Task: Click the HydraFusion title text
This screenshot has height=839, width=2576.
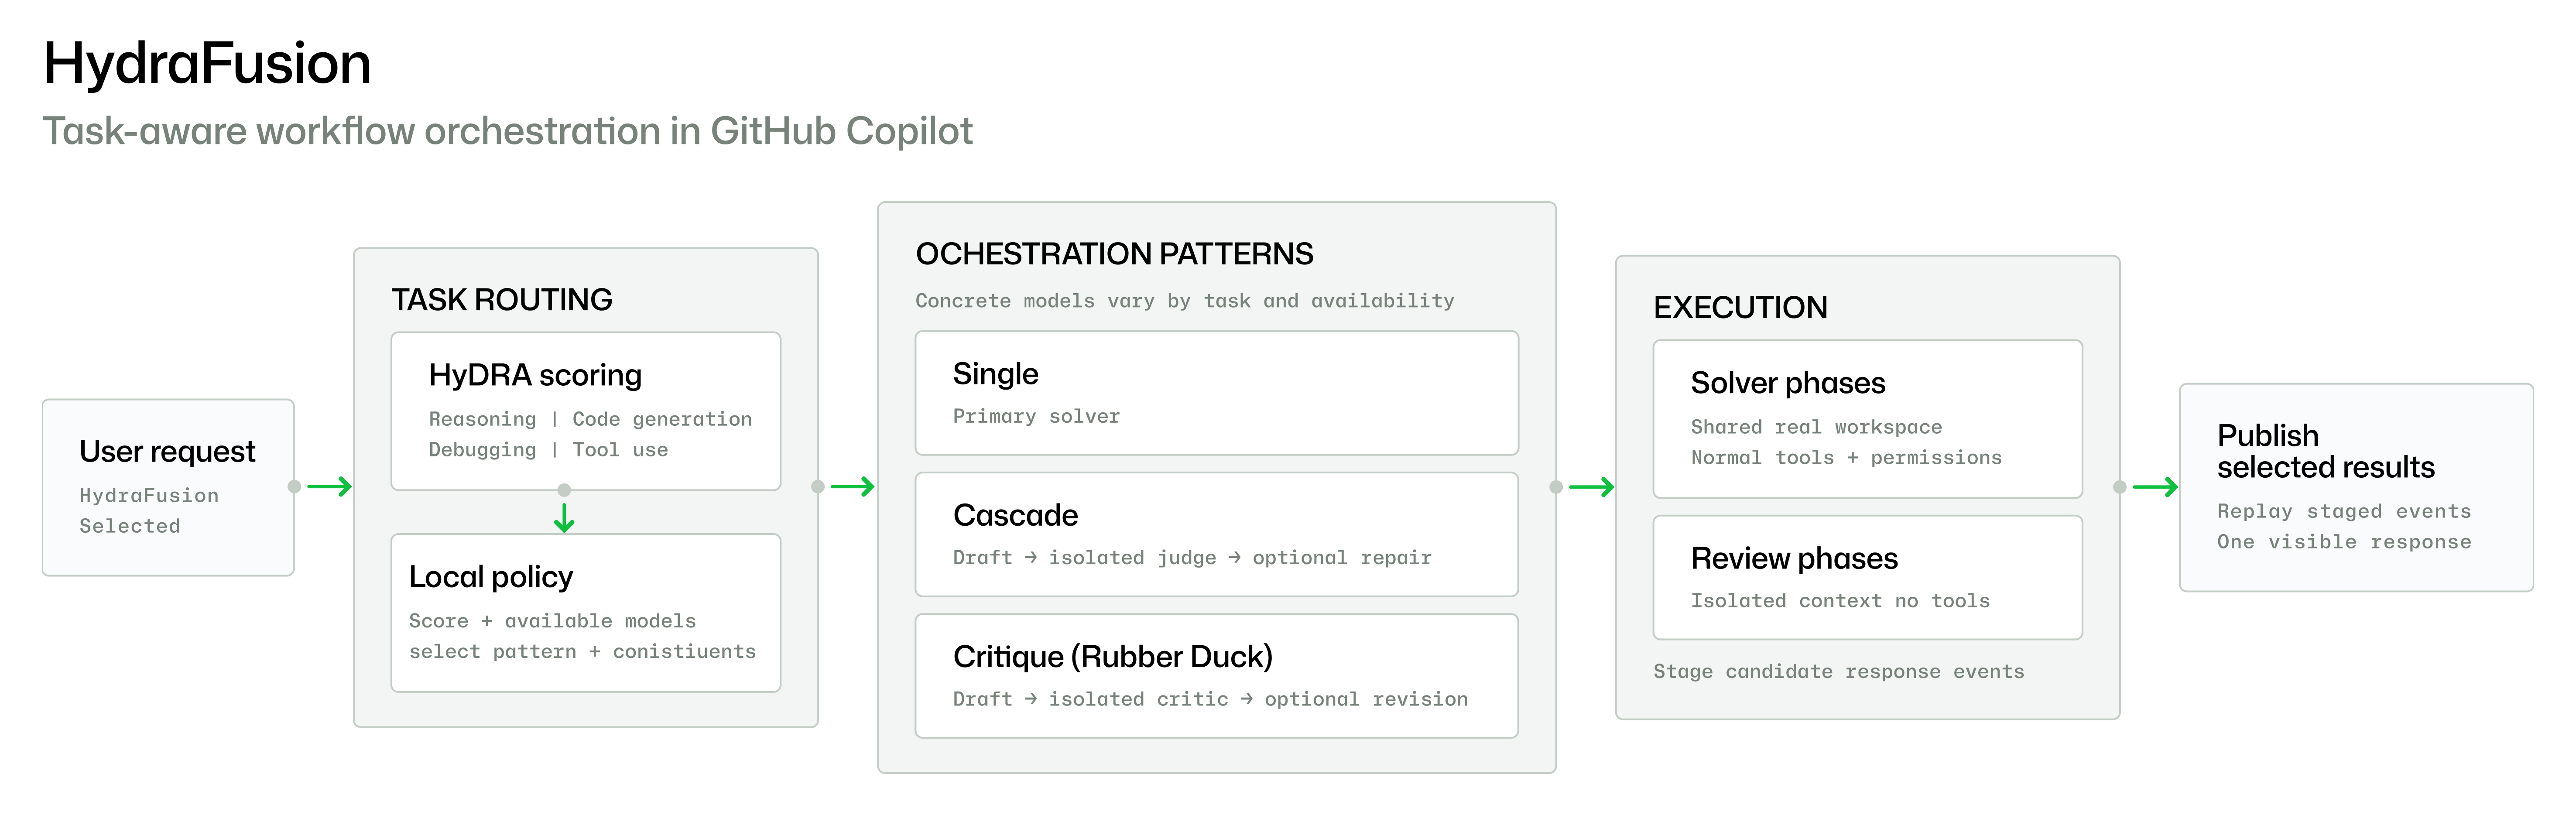Action: [207, 63]
